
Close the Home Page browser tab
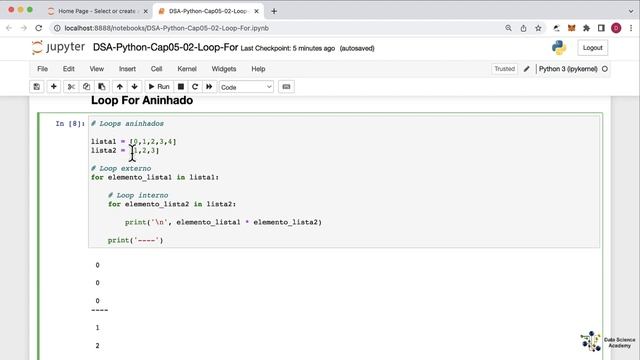(145, 11)
